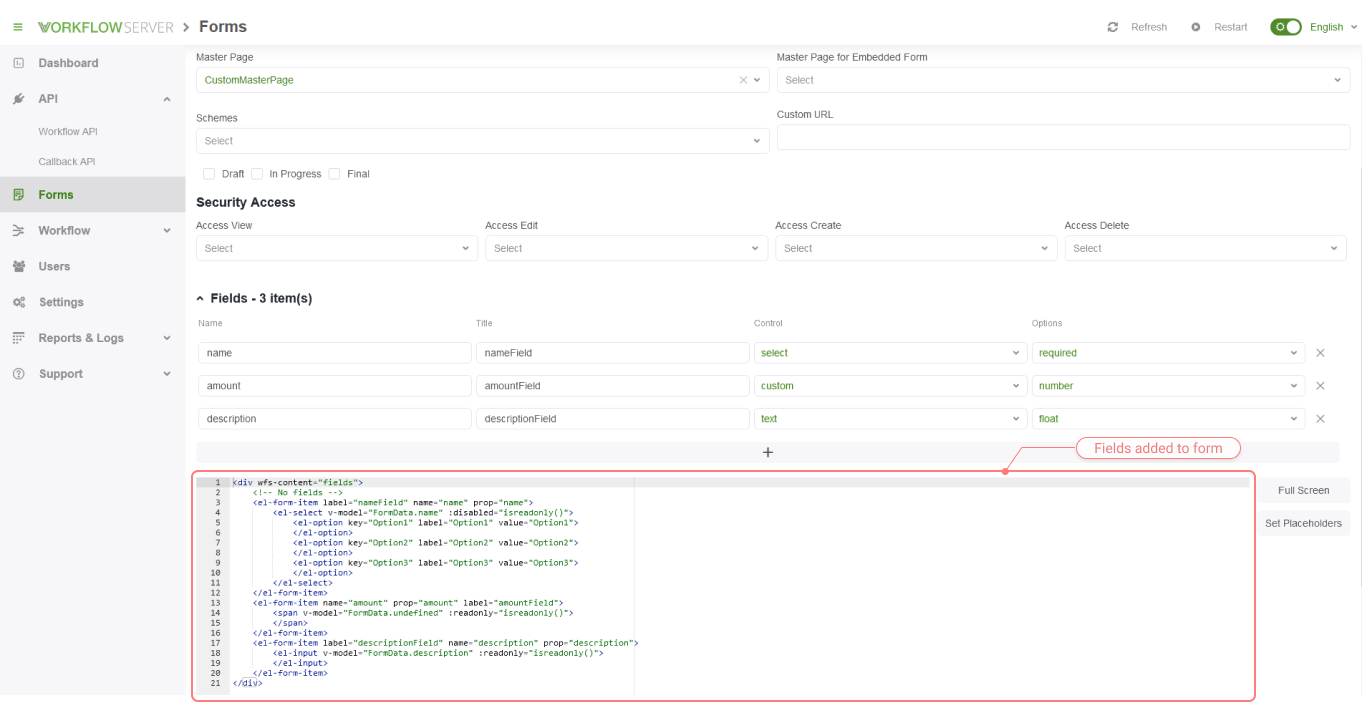The width and height of the screenshot is (1362, 708).
Task: Click the Refresh arrows icon
Action: (x=1113, y=27)
